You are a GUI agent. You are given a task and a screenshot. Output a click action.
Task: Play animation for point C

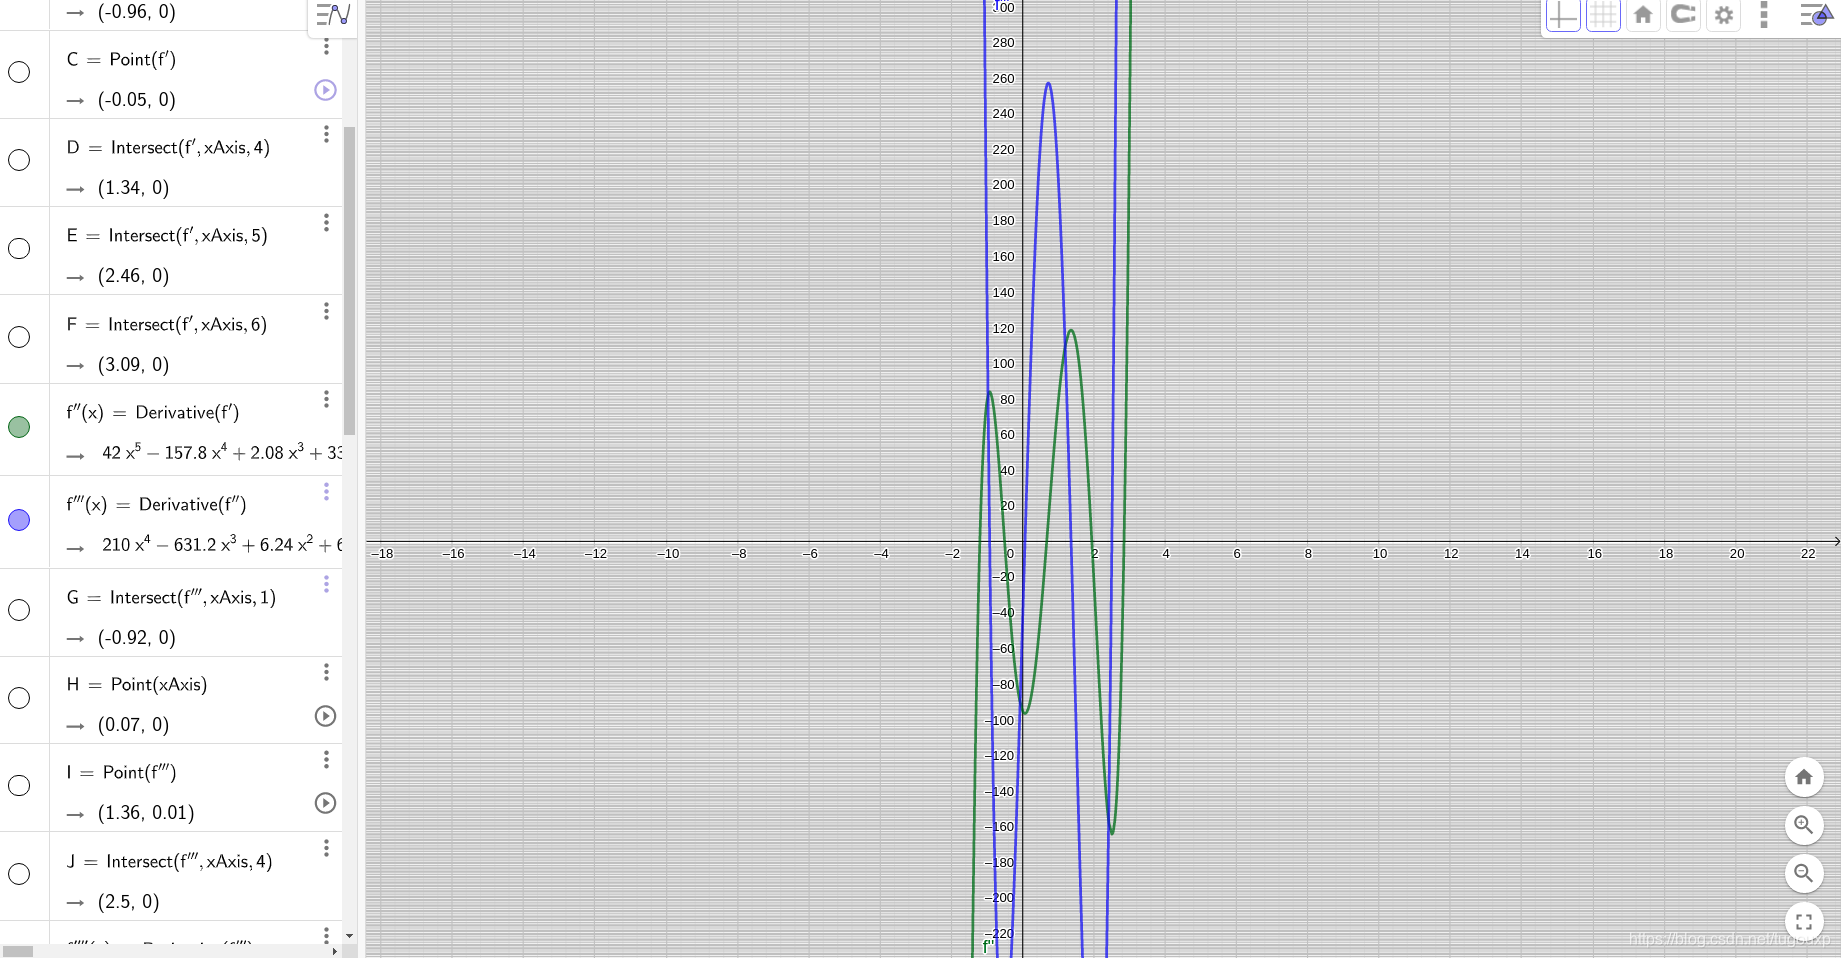coord(325,90)
